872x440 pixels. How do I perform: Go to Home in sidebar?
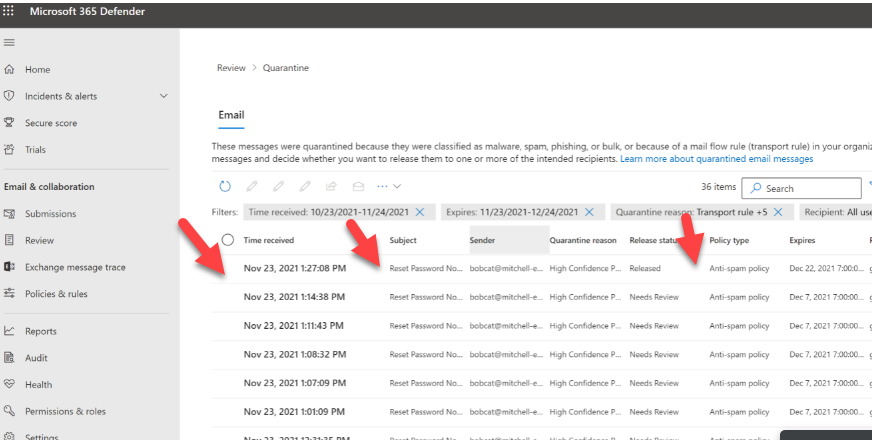tap(37, 70)
